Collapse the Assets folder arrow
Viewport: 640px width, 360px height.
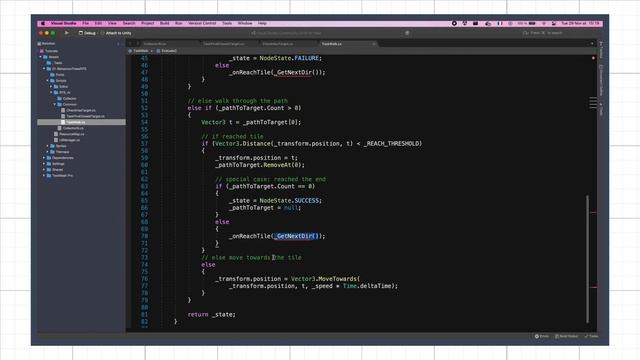click(x=41, y=57)
